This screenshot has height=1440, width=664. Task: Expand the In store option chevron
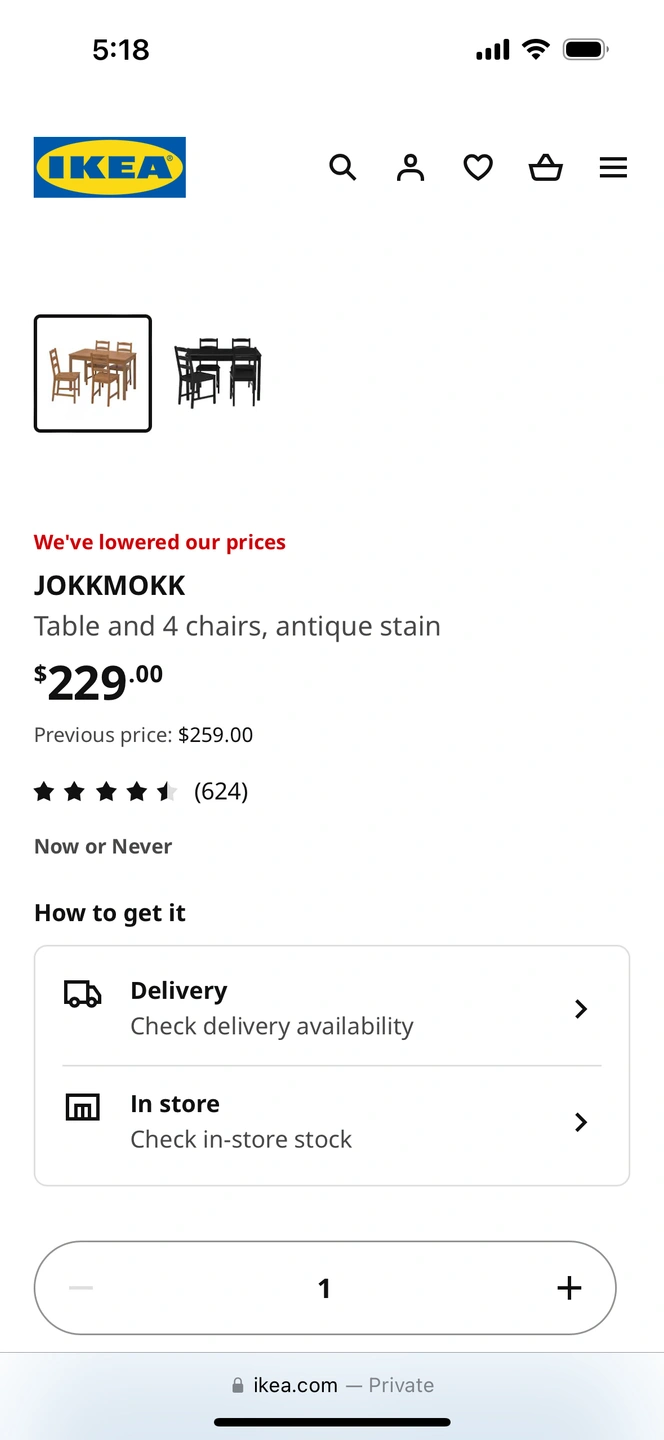(581, 1122)
